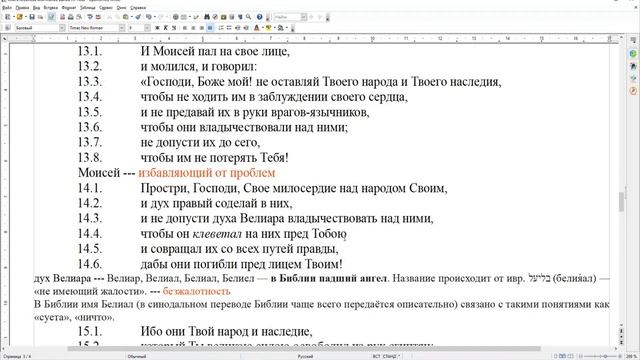Open the New document dropdown arrow
The width and height of the screenshot is (640, 360).
click(x=13, y=17)
